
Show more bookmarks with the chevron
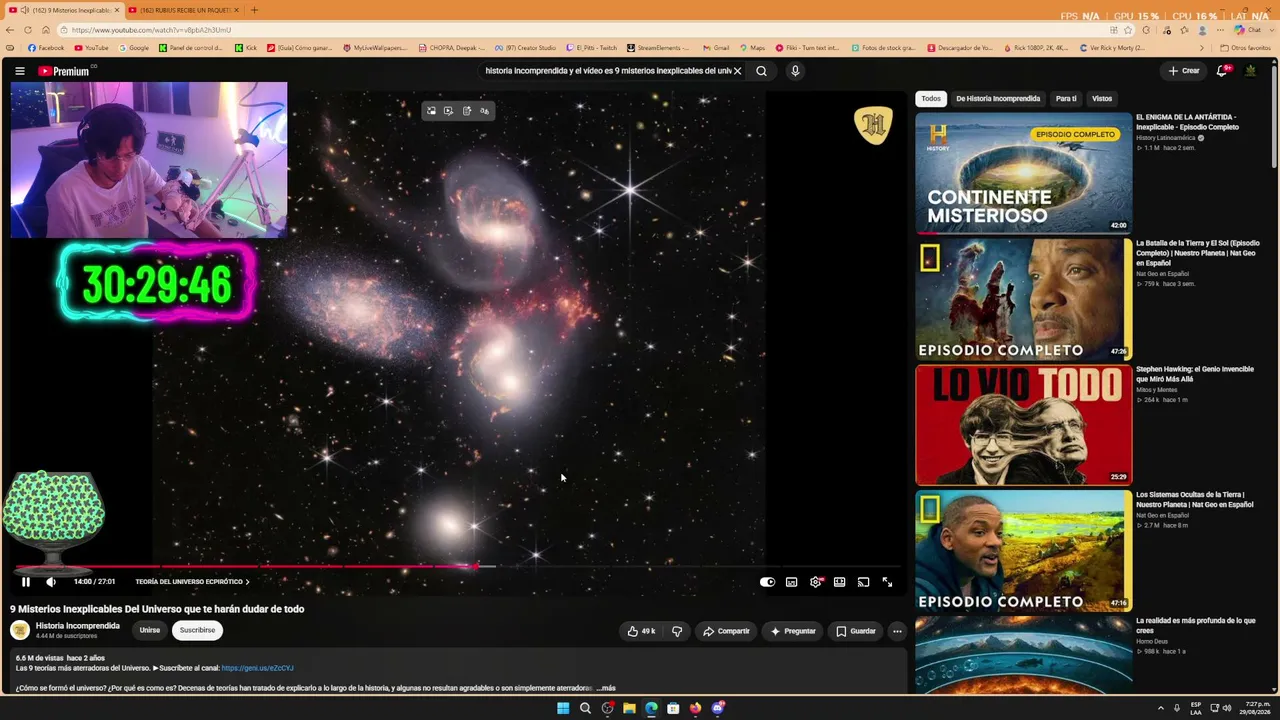click(1202, 48)
